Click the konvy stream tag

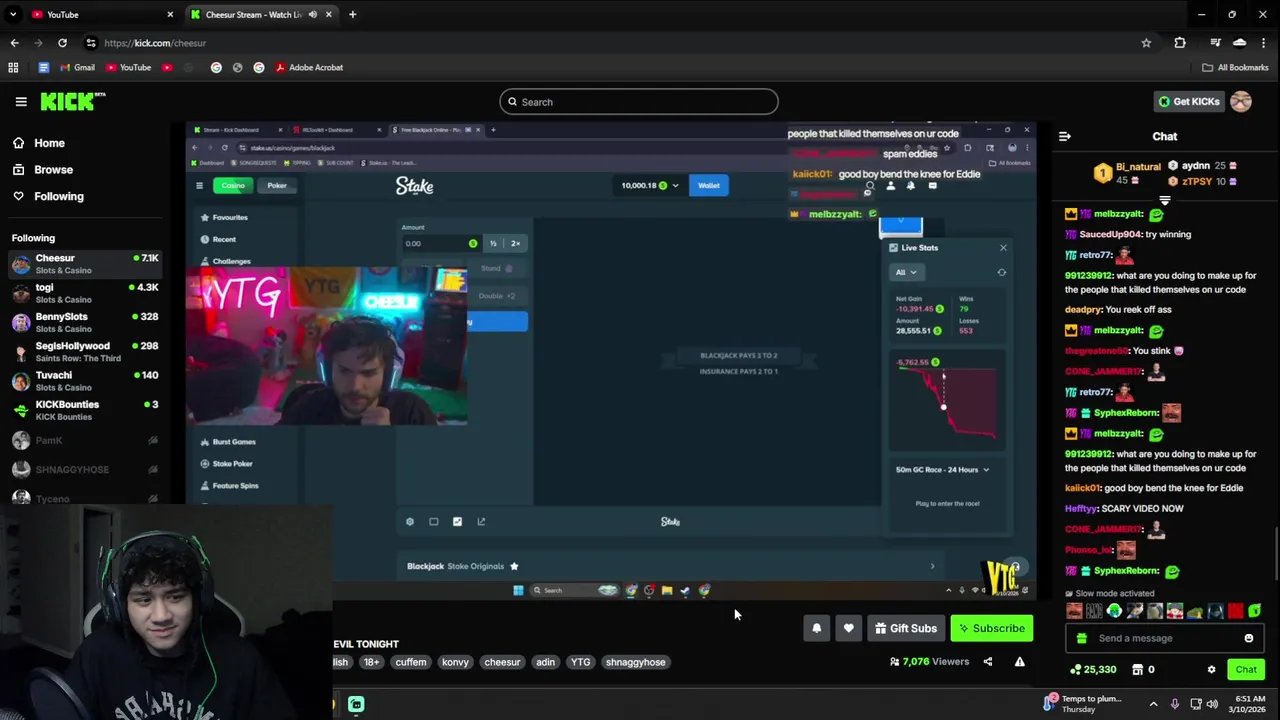pyautogui.click(x=455, y=662)
